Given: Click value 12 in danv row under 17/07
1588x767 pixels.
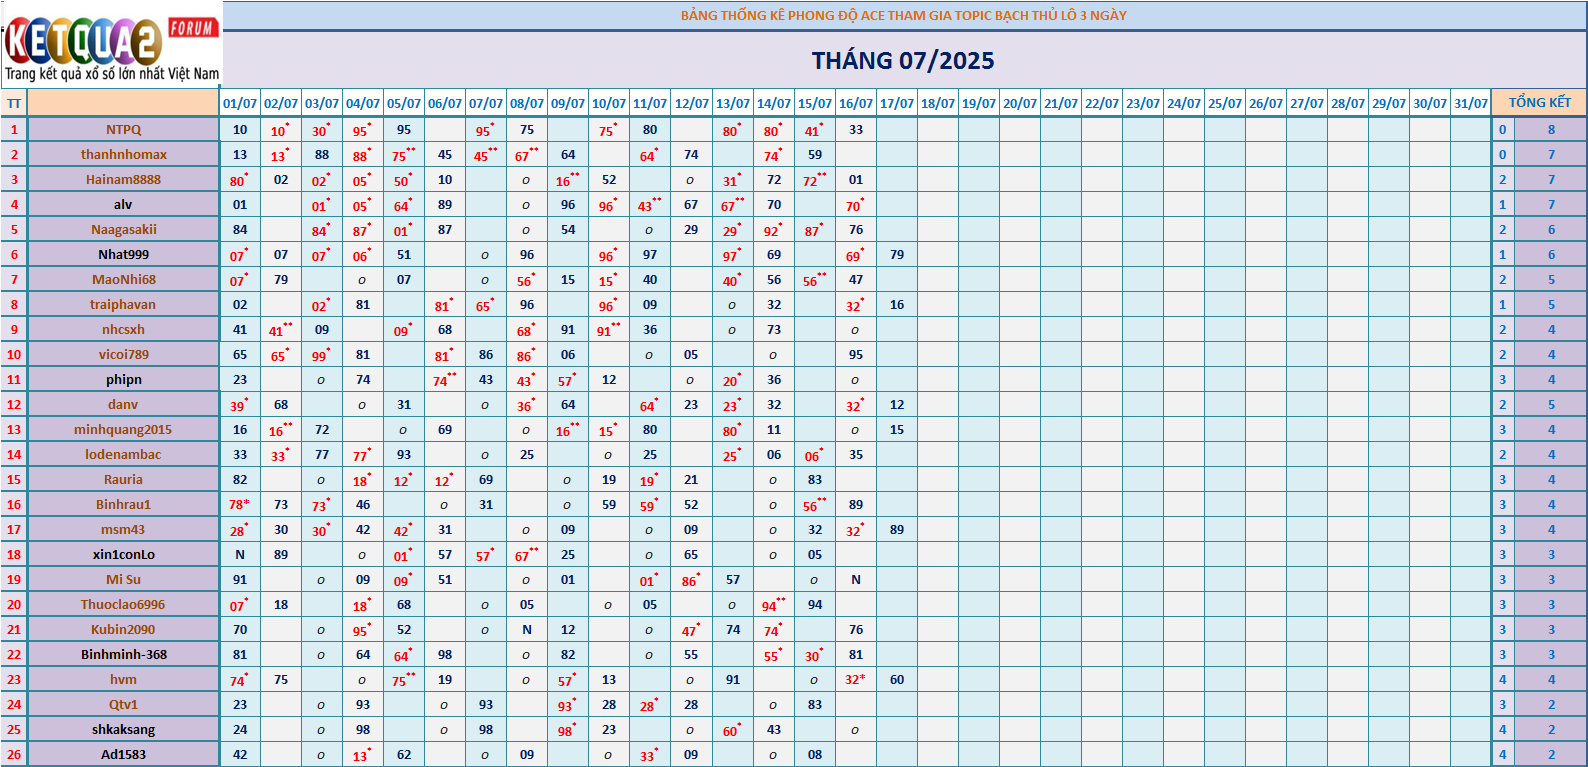Looking at the screenshot, I should tap(897, 405).
